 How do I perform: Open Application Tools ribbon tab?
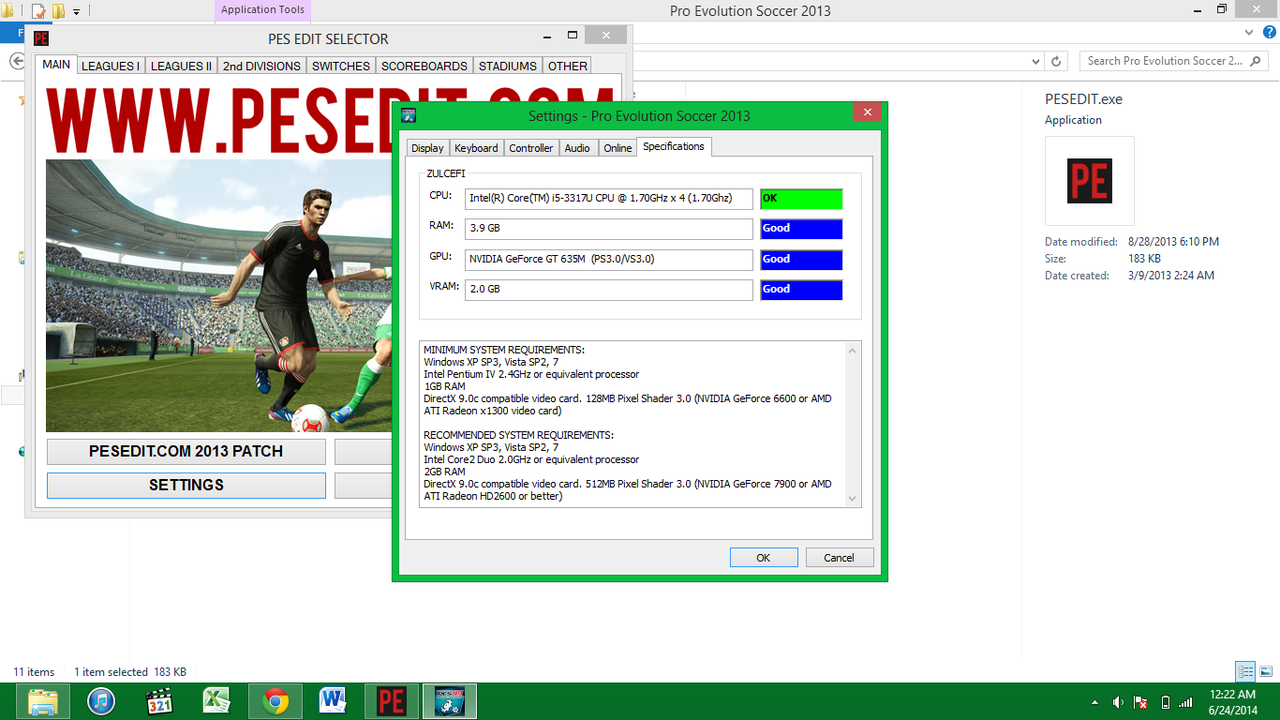(263, 10)
